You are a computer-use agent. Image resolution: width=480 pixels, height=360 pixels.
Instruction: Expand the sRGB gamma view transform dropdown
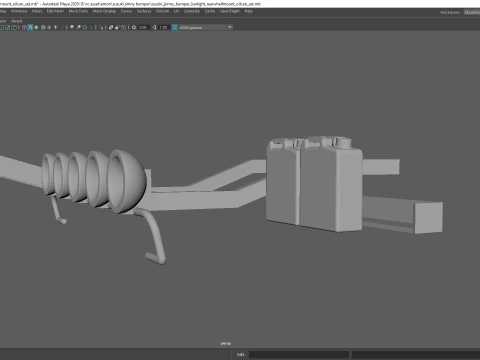230,27
